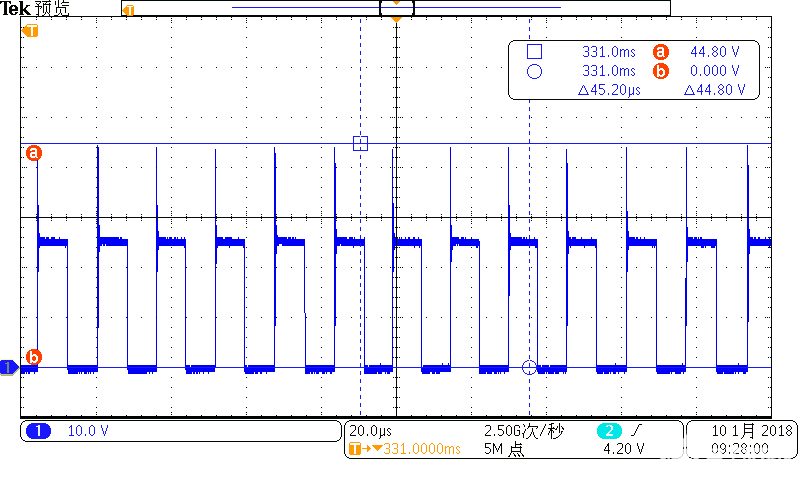Select the square vertical cursor handle
Viewport: 800px width, 480px height.
click(360, 143)
